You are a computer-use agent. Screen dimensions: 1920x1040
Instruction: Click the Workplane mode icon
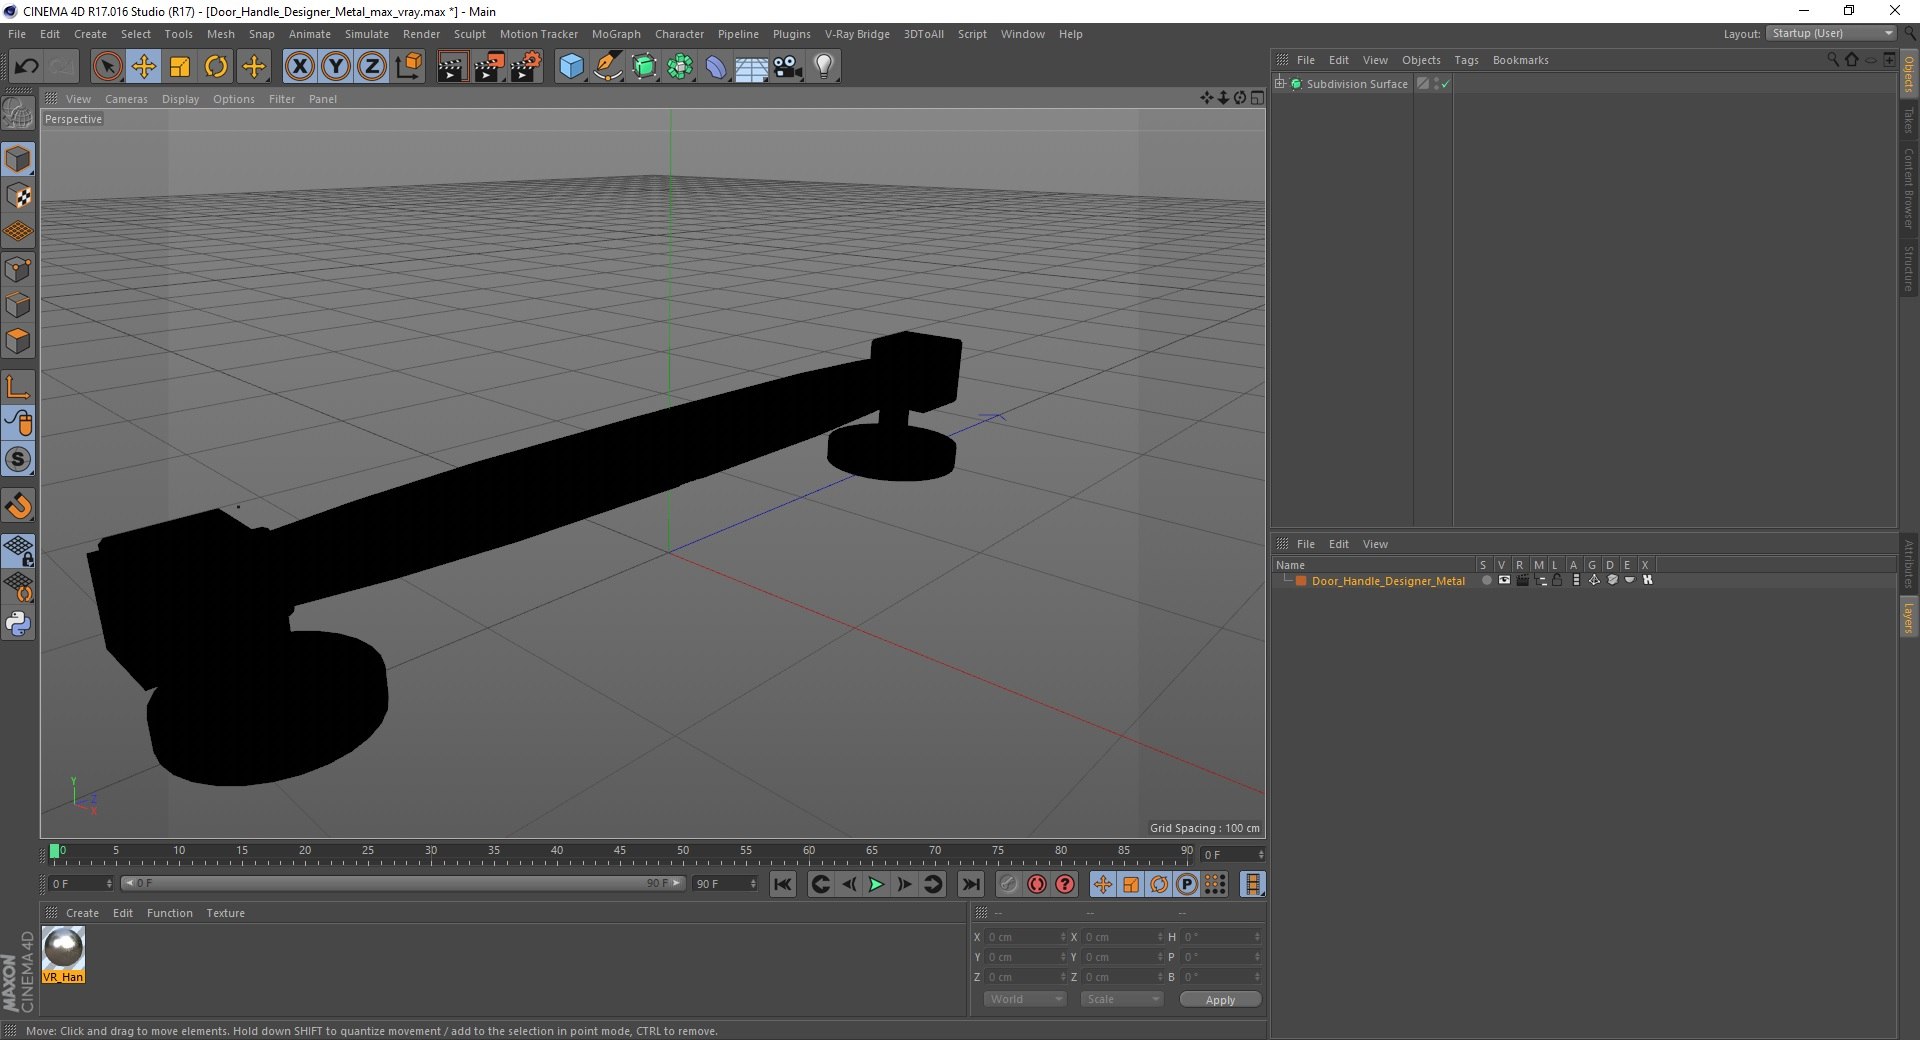(x=18, y=232)
